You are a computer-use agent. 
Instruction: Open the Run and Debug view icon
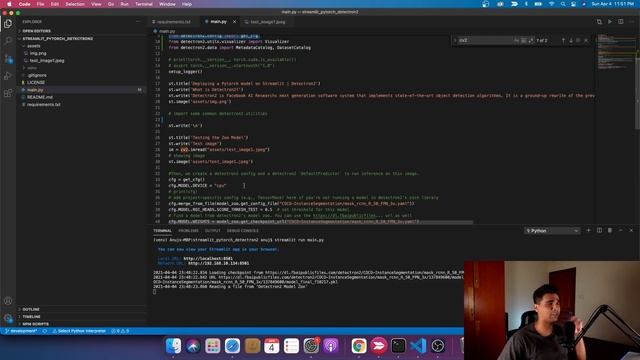[x=8, y=76]
